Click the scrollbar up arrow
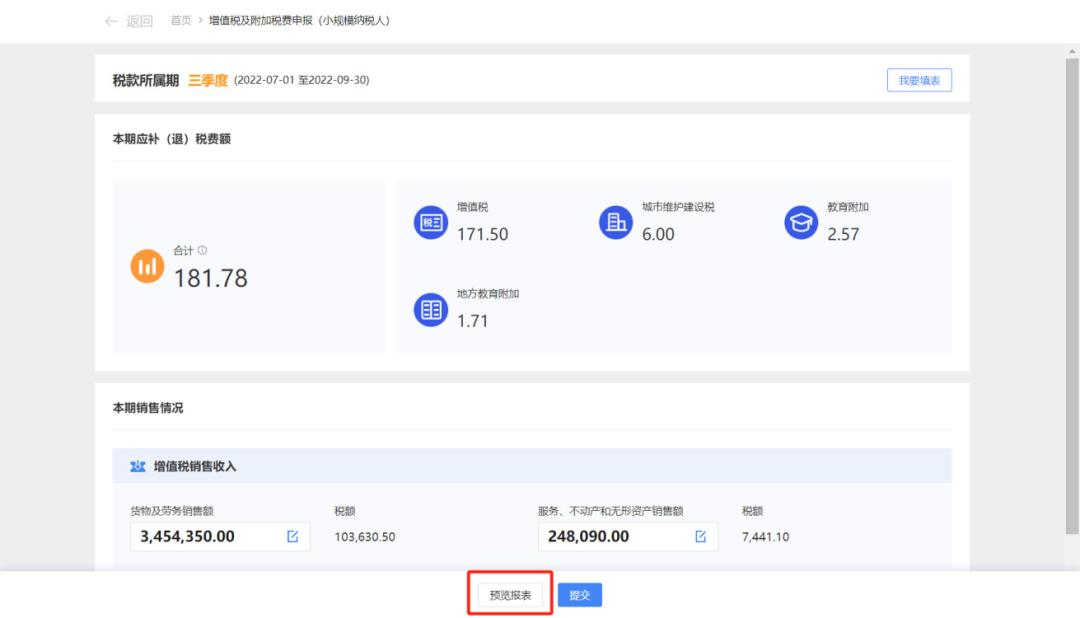This screenshot has width=1080, height=618. (x=1072, y=50)
